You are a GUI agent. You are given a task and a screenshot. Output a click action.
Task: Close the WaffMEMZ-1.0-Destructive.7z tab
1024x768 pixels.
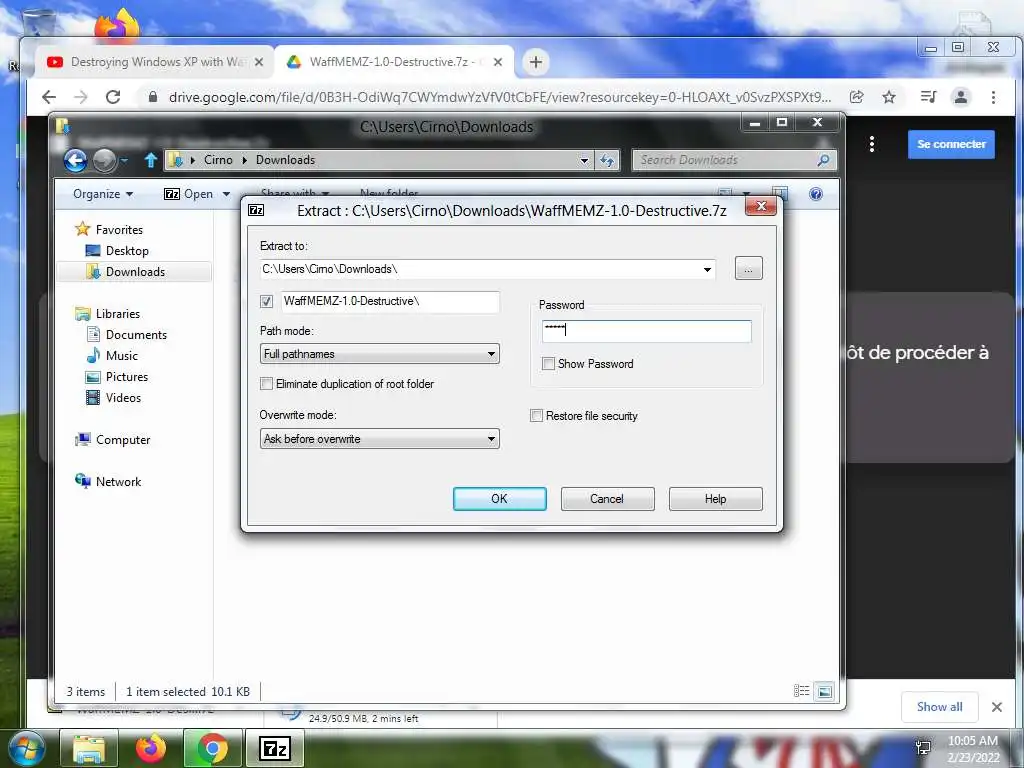point(498,62)
